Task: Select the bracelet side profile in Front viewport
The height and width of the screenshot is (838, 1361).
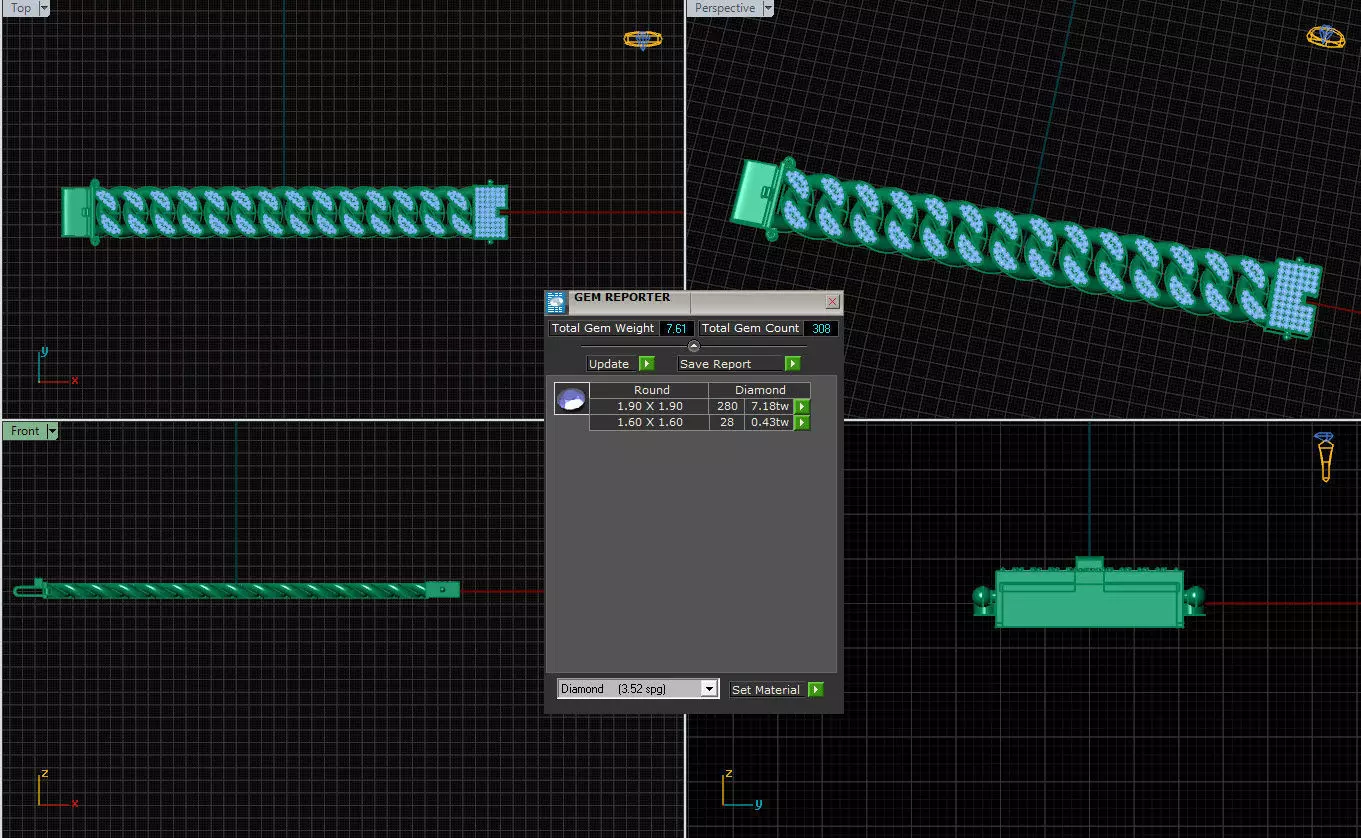Action: pyautogui.click(x=237, y=590)
